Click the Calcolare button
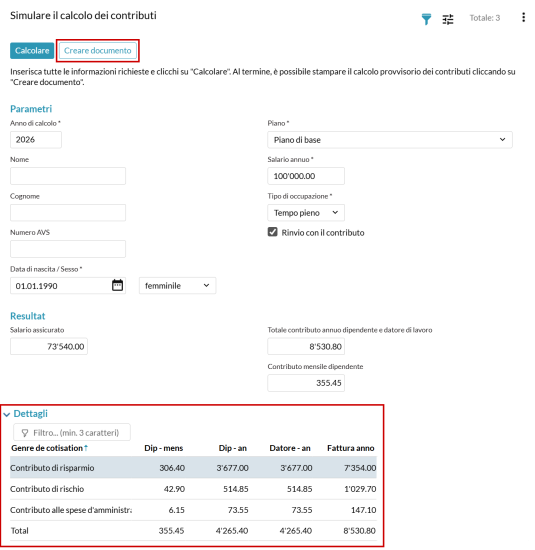The height and width of the screenshot is (550, 535). coord(32,51)
